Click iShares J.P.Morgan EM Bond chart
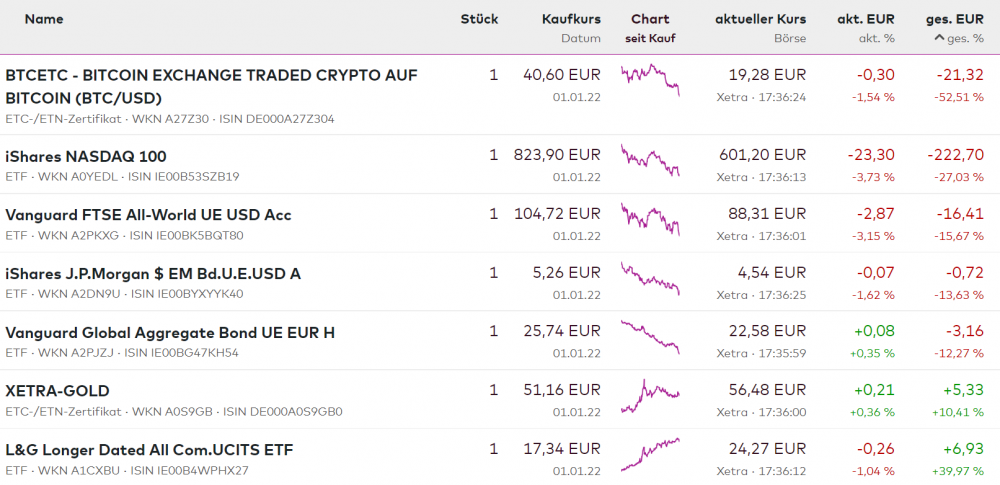The width and height of the screenshot is (1000, 485). tap(650, 278)
